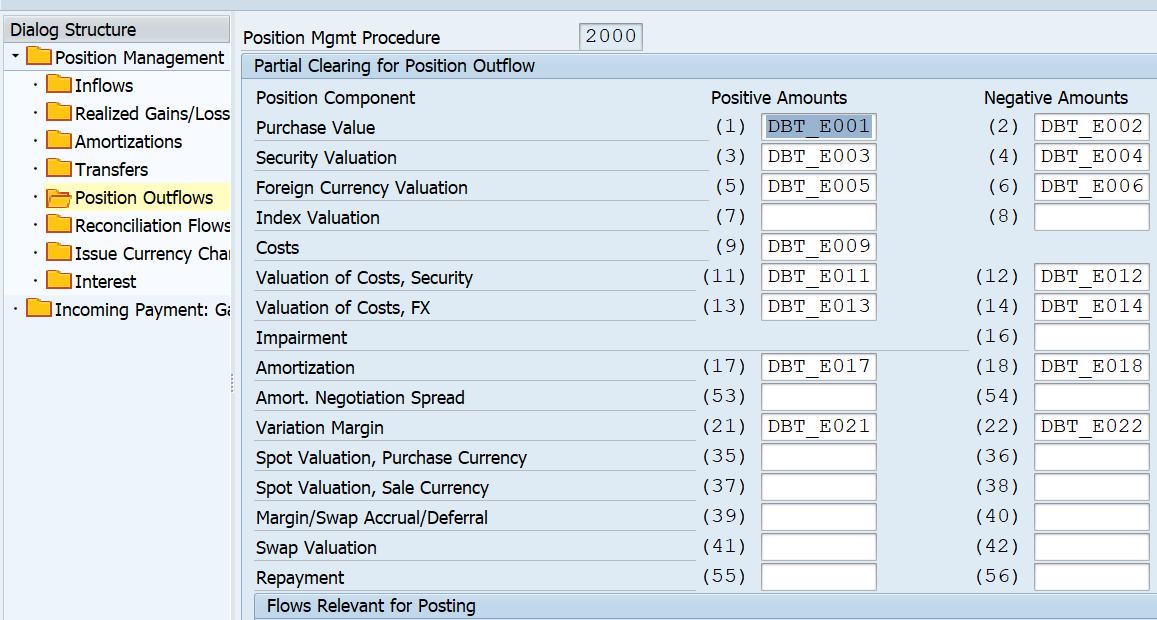Click the Purchase Value positive amount field

click(818, 127)
